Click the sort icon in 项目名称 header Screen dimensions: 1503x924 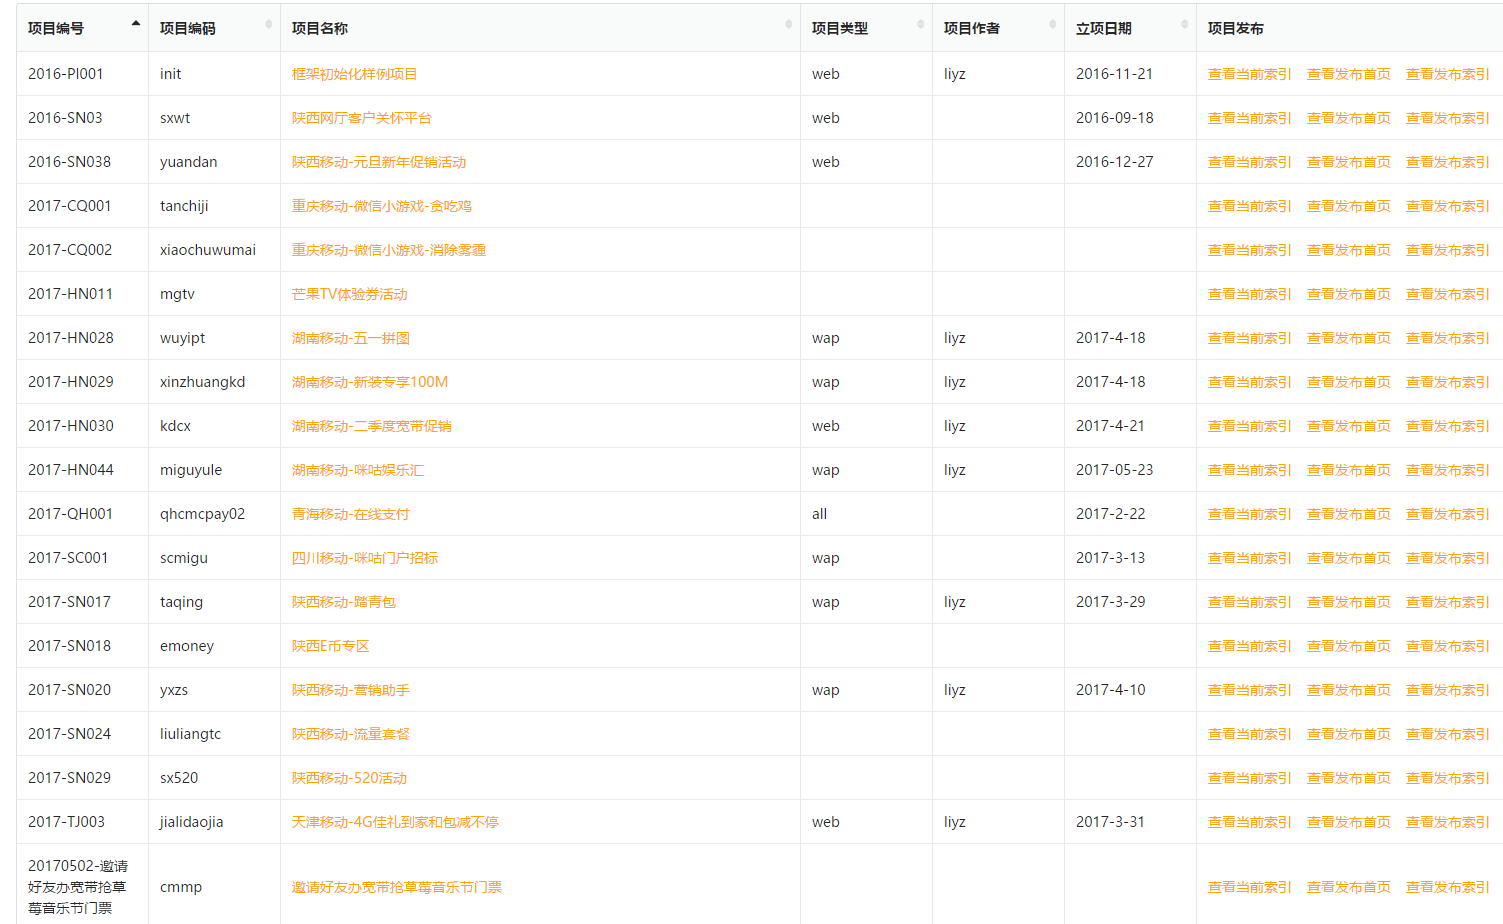click(788, 24)
